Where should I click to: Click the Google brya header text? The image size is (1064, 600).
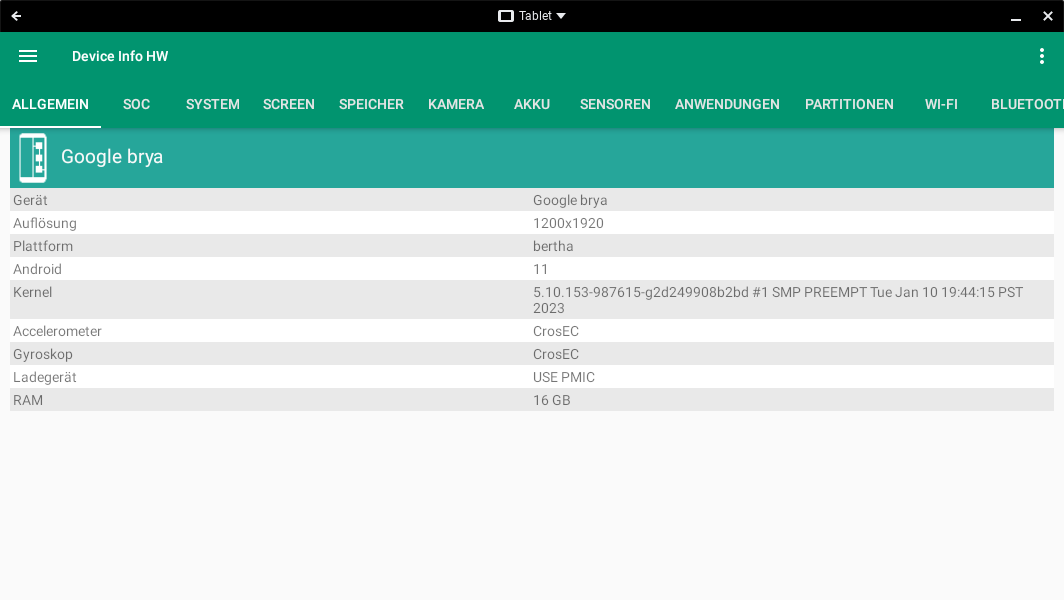pyautogui.click(x=112, y=157)
